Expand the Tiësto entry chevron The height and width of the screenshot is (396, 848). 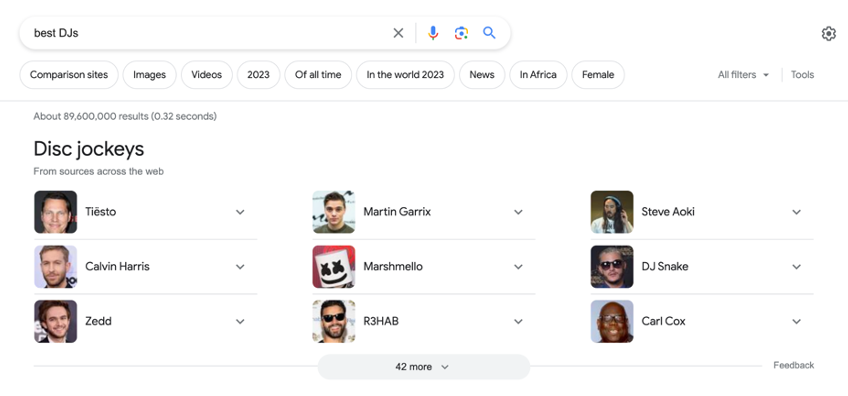pyautogui.click(x=240, y=212)
